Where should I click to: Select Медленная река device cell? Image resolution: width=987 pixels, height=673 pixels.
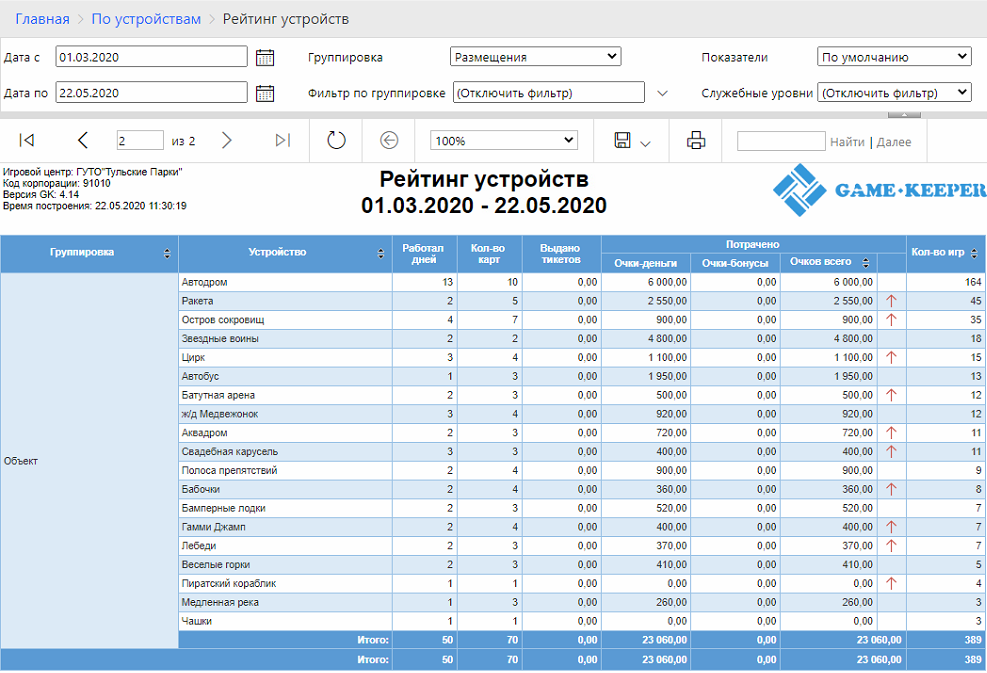coord(286,602)
